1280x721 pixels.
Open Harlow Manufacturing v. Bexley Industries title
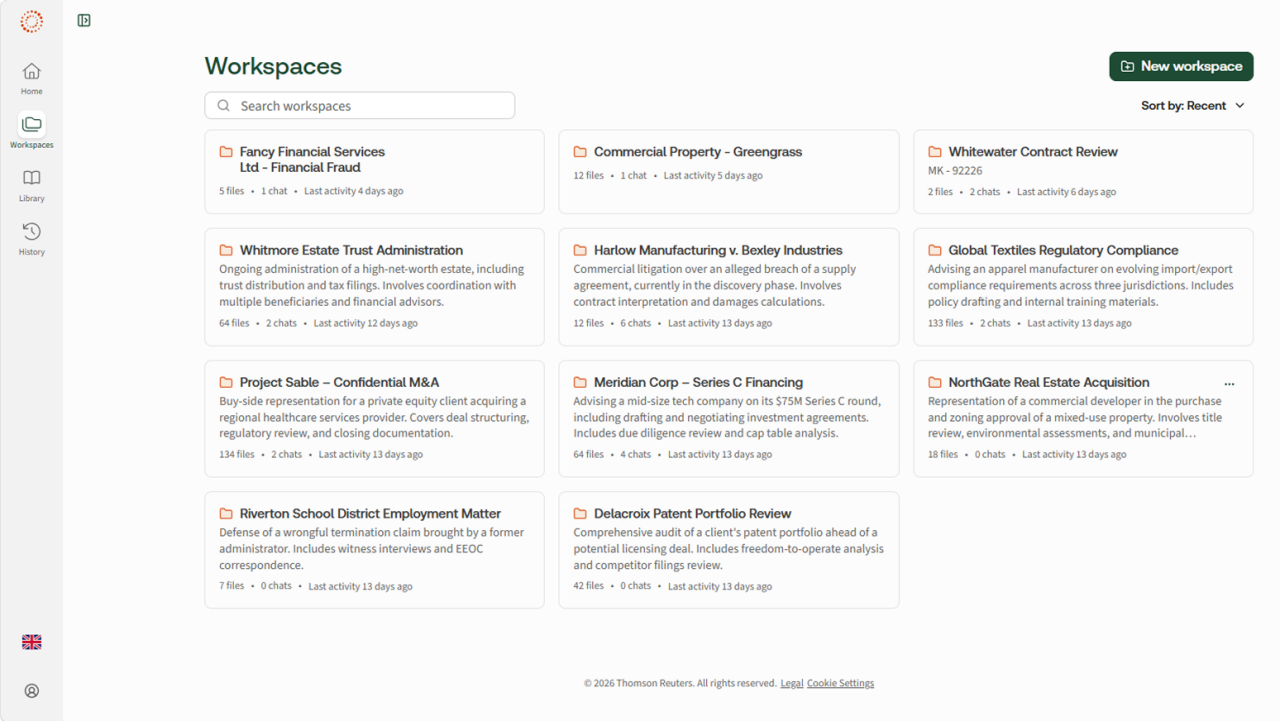tap(718, 250)
